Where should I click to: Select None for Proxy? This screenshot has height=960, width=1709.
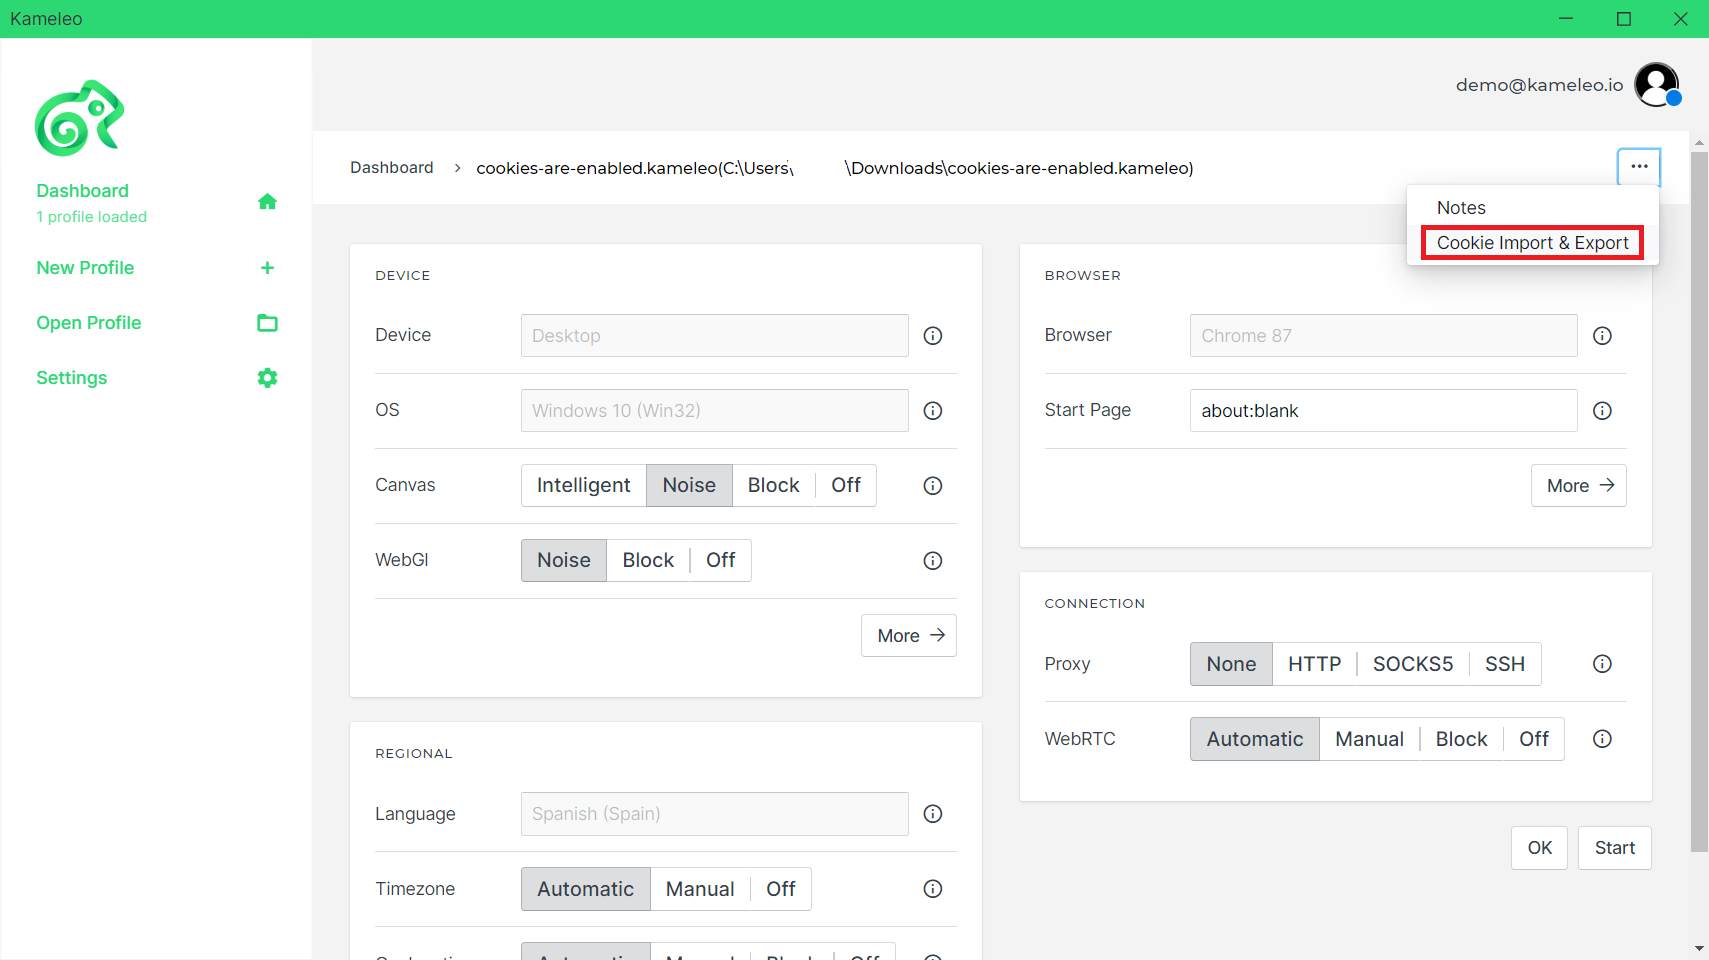(x=1231, y=664)
